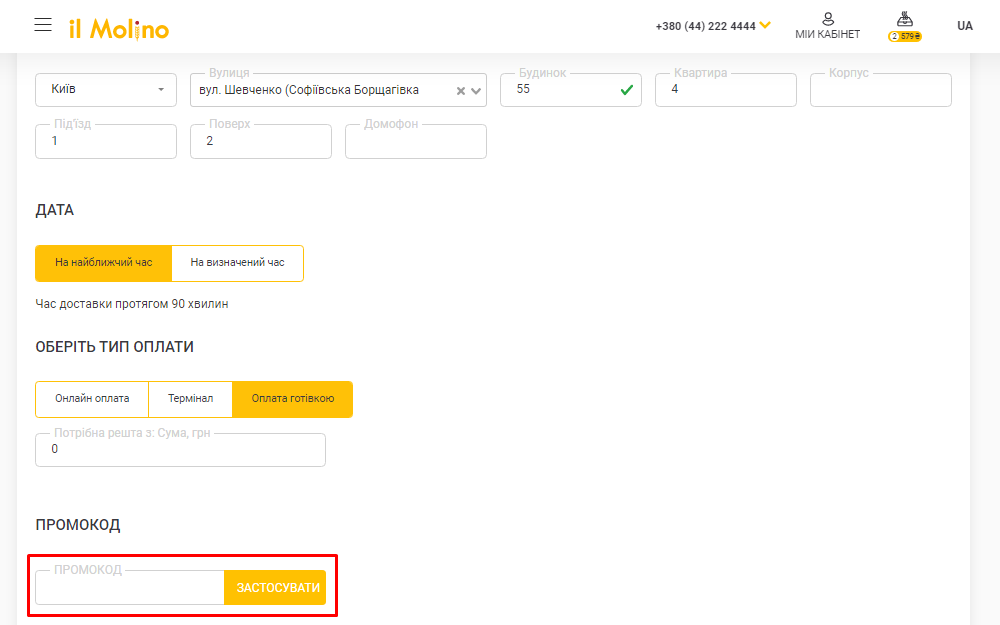Viewport: 1000px width, 625px height.
Task: Choose Термінал payment type
Action: pos(190,399)
